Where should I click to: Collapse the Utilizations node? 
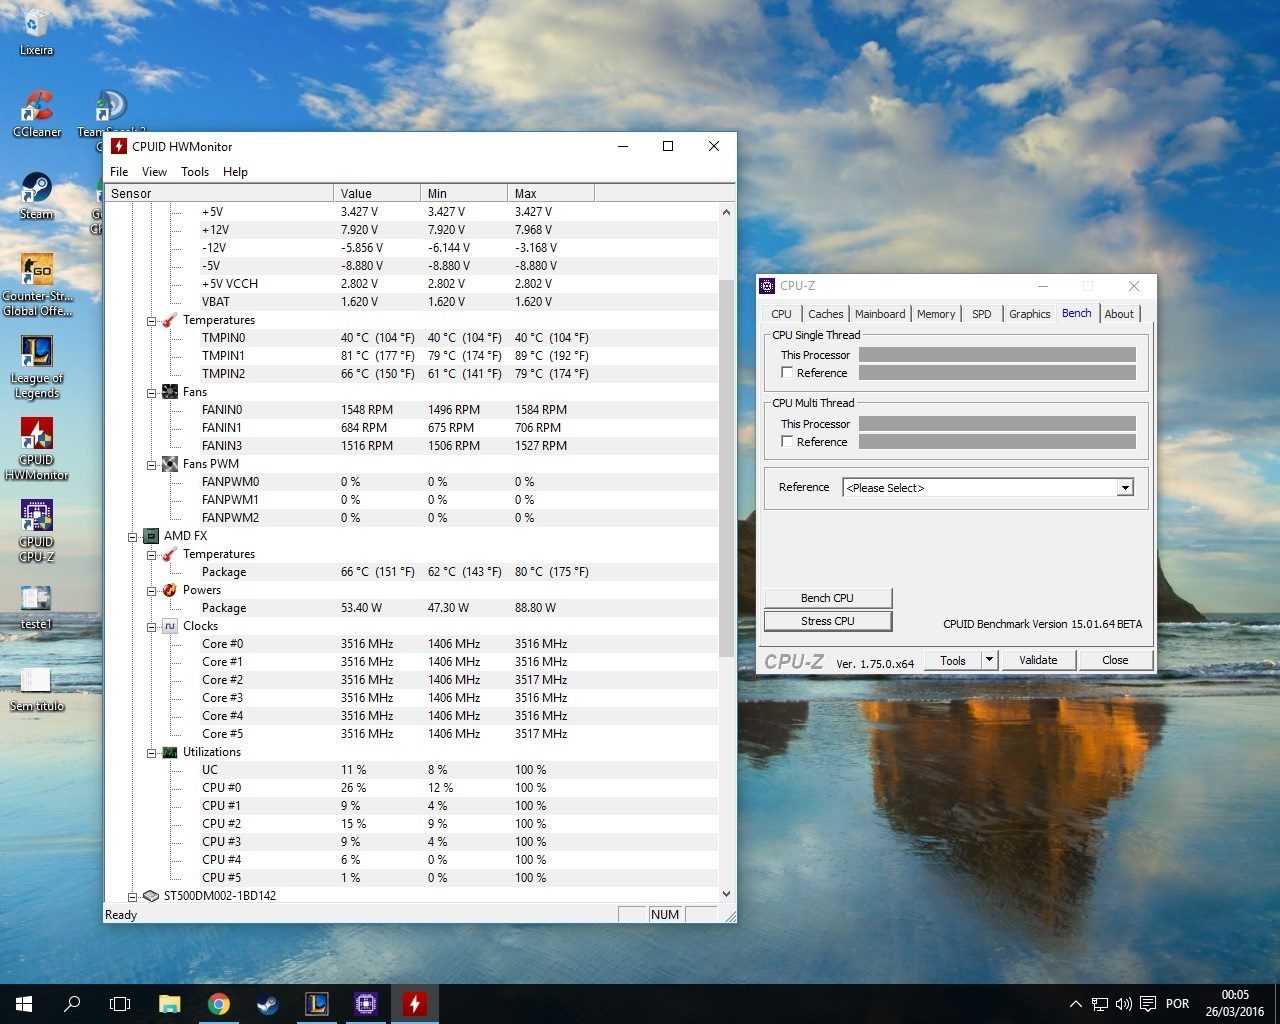click(152, 753)
